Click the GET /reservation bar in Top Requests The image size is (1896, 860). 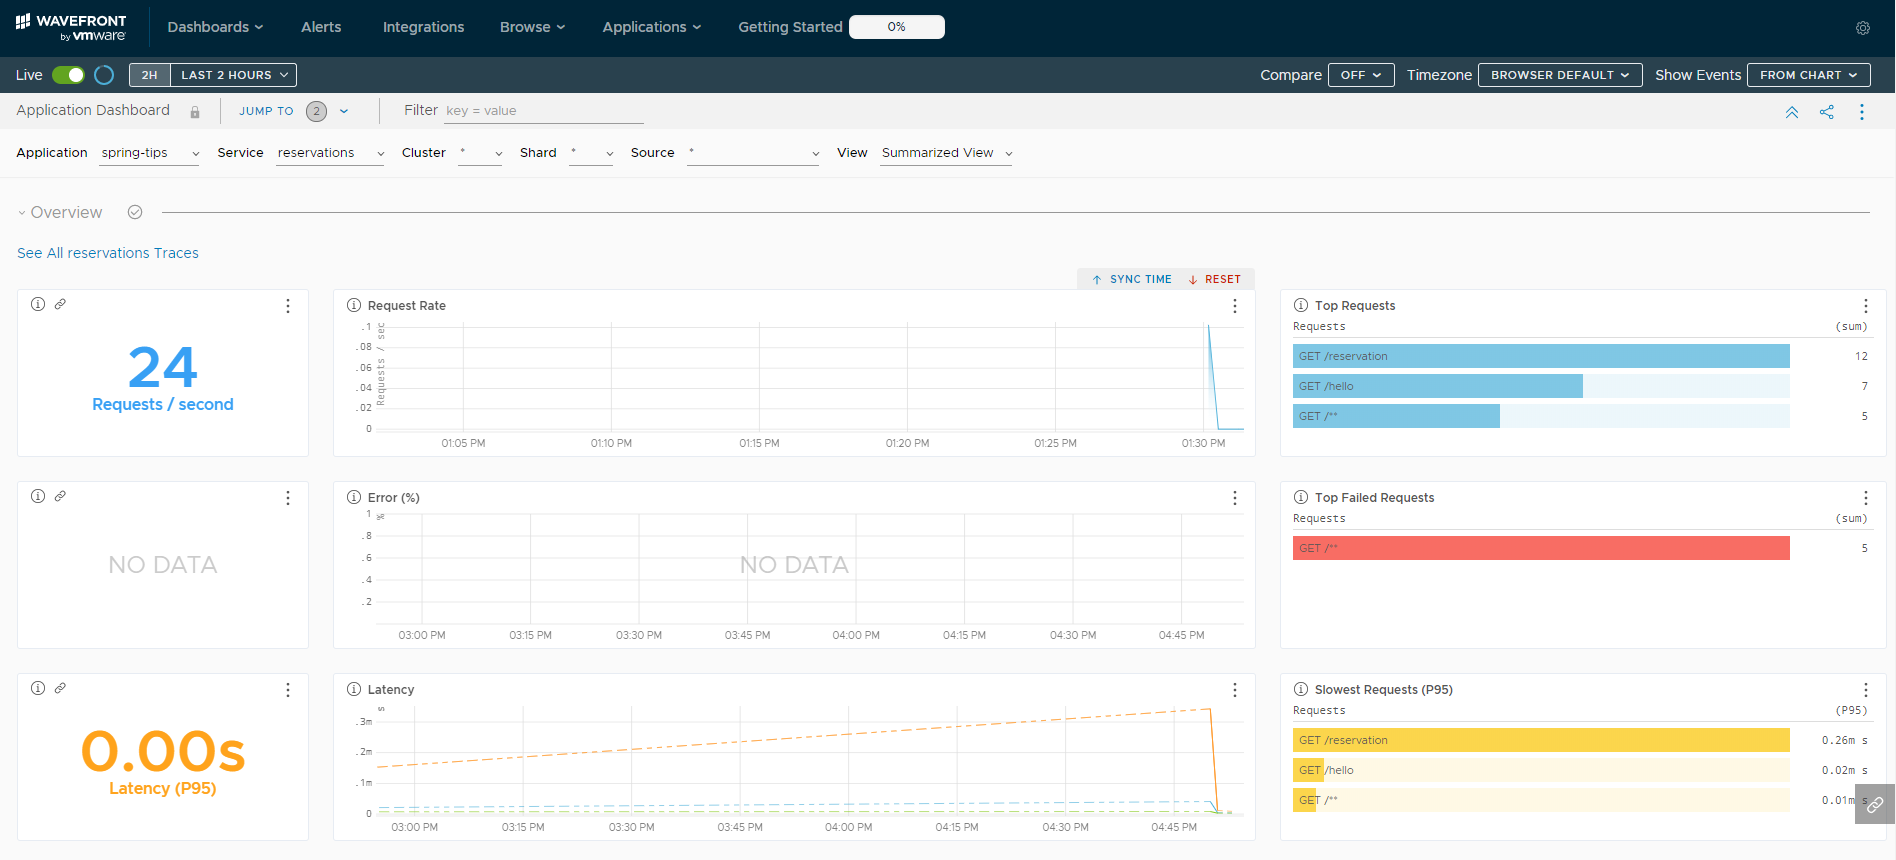click(1541, 356)
